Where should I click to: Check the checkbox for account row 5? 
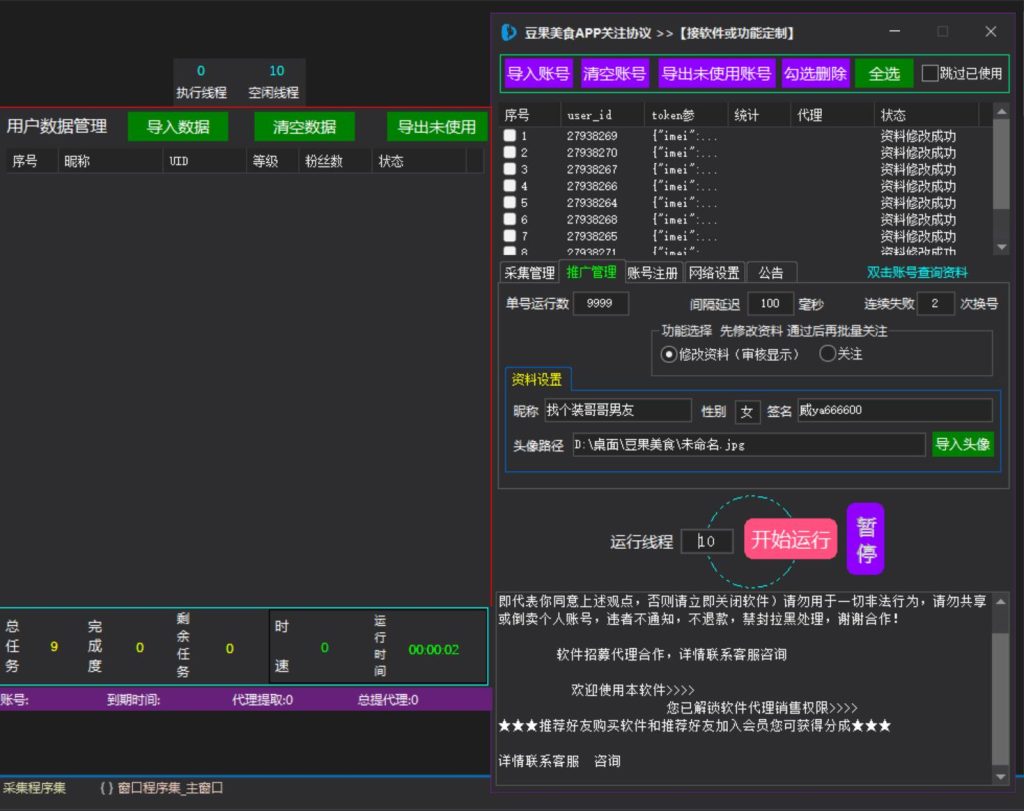[509, 202]
